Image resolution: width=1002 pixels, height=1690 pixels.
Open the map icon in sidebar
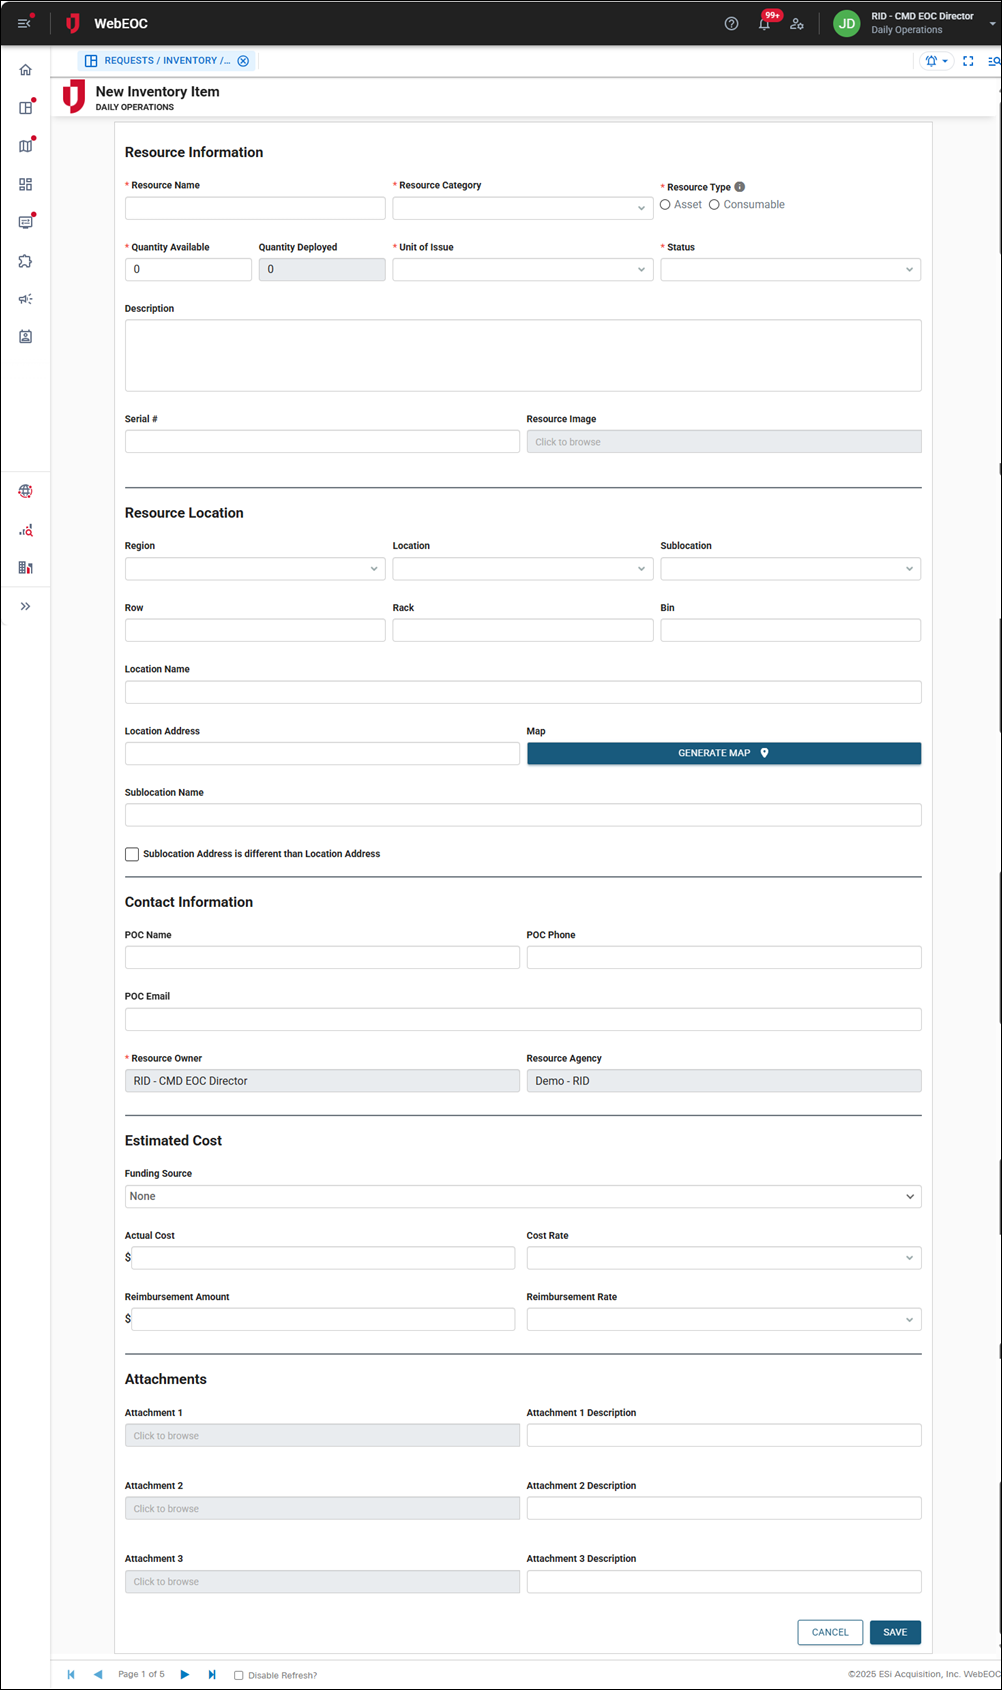pyautogui.click(x=26, y=146)
